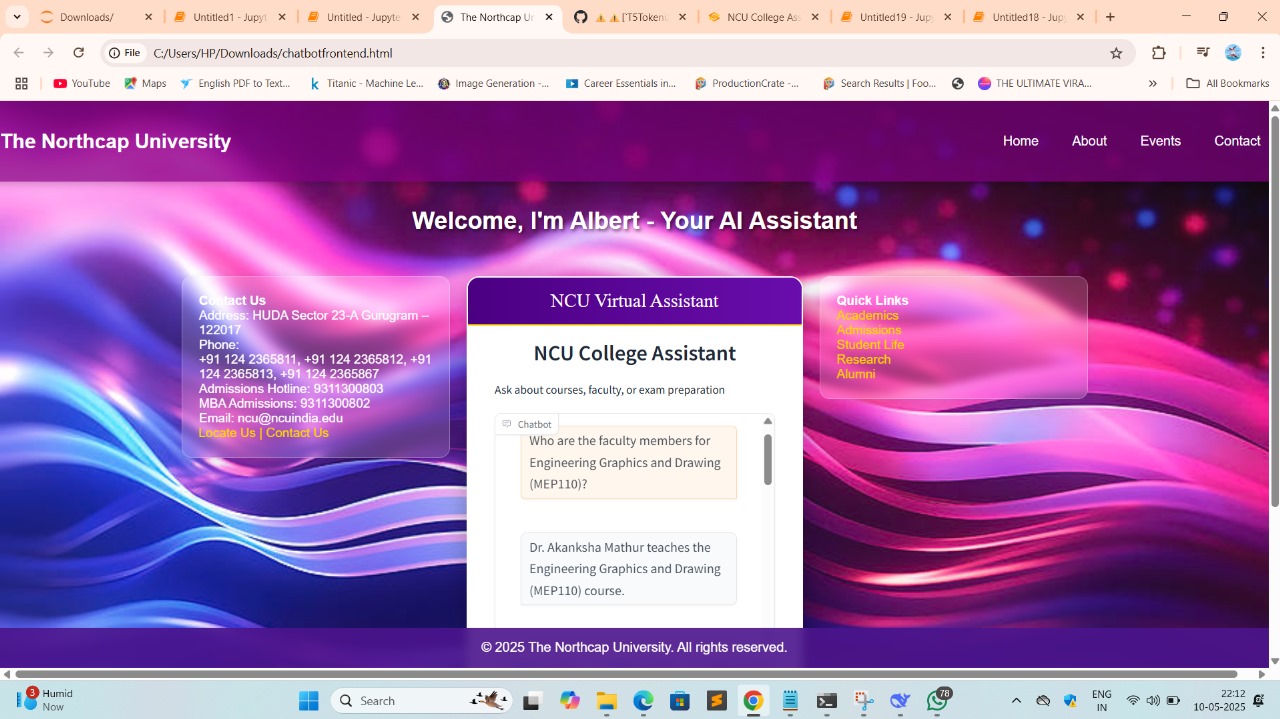Click the speaker volume icon in the tray
1280x719 pixels.
[1151, 700]
